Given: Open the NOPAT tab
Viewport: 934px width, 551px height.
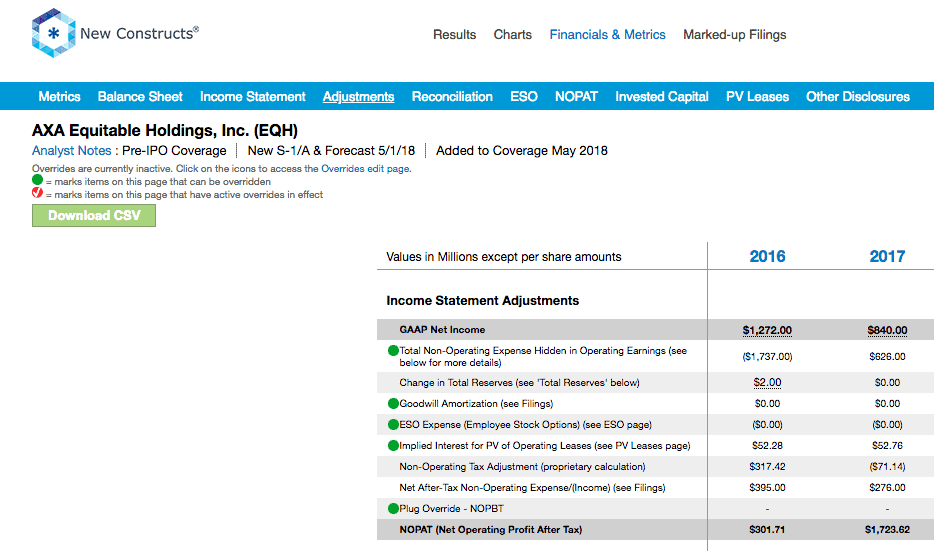Looking at the screenshot, I should coord(576,96).
